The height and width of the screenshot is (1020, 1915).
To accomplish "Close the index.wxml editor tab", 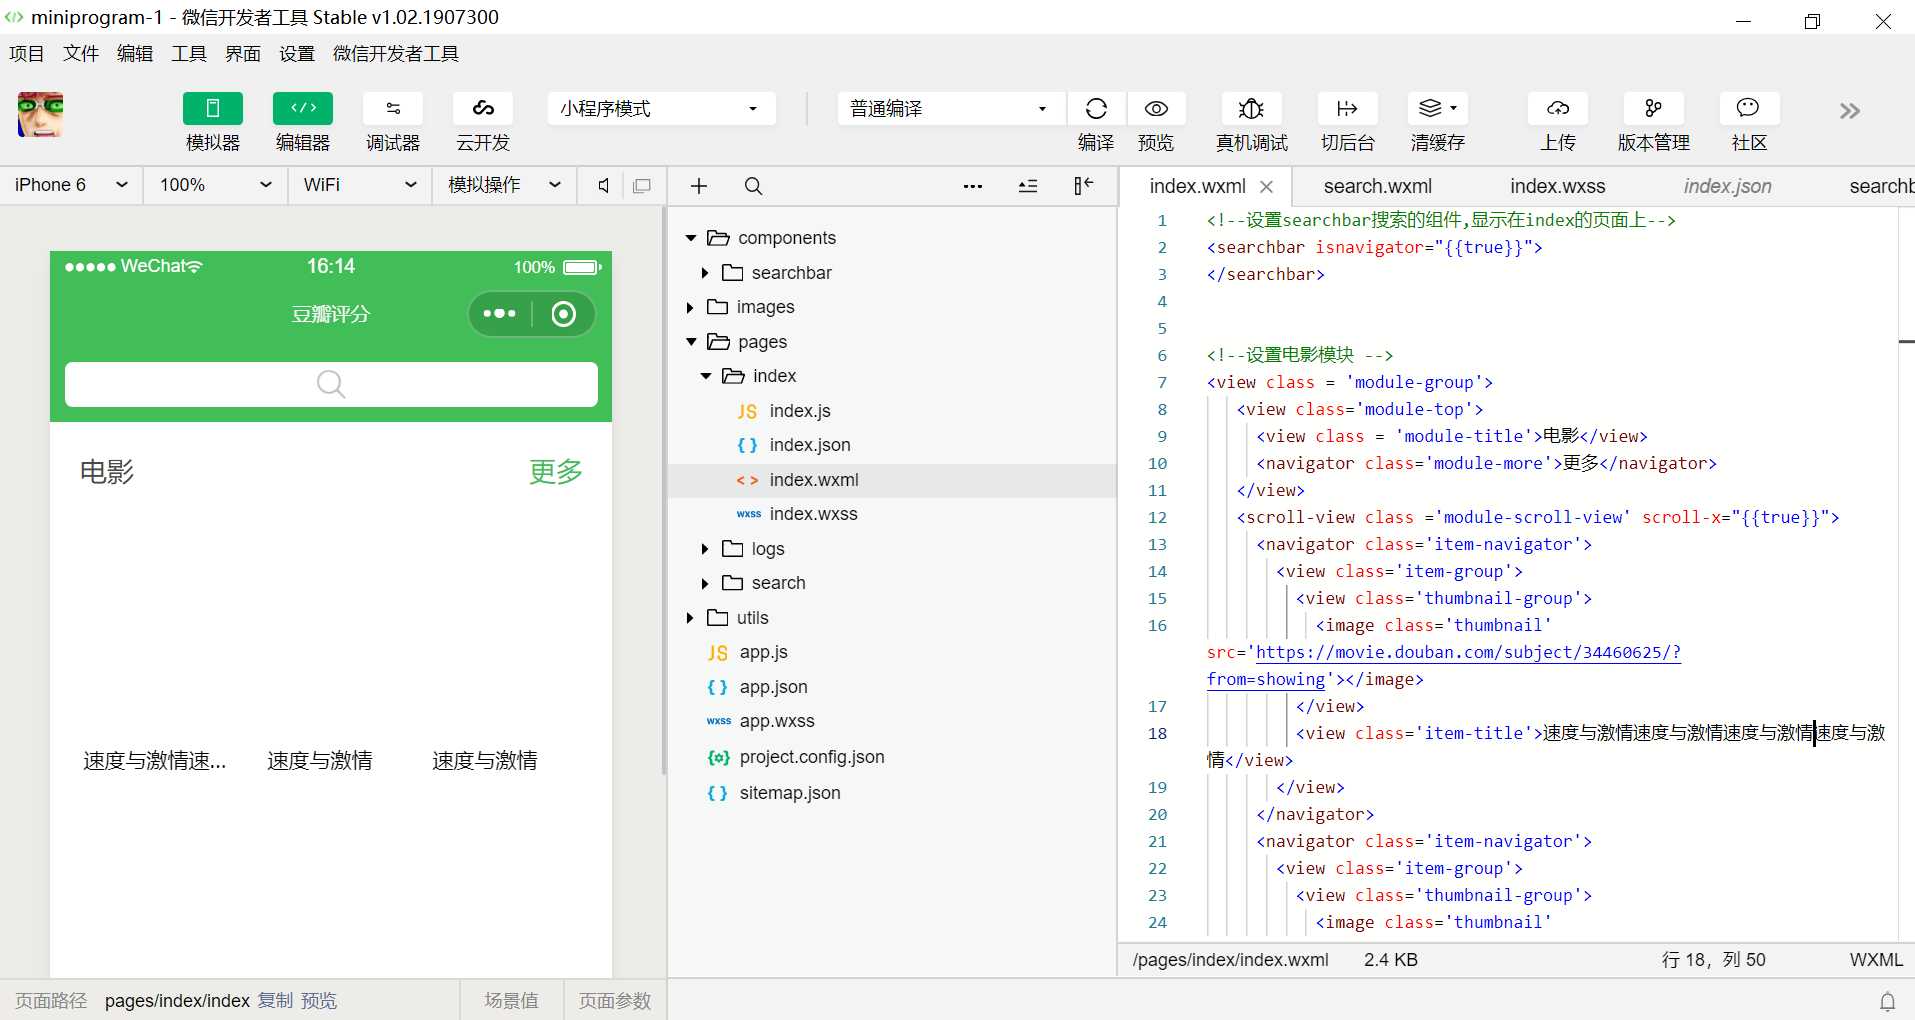I will [x=1266, y=187].
